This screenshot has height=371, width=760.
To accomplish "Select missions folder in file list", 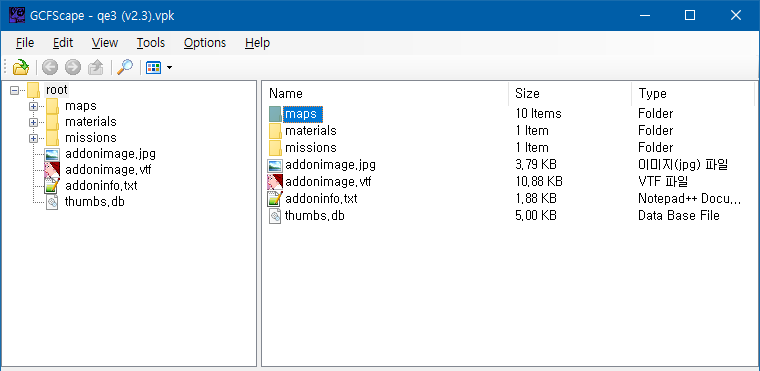I will coord(311,147).
